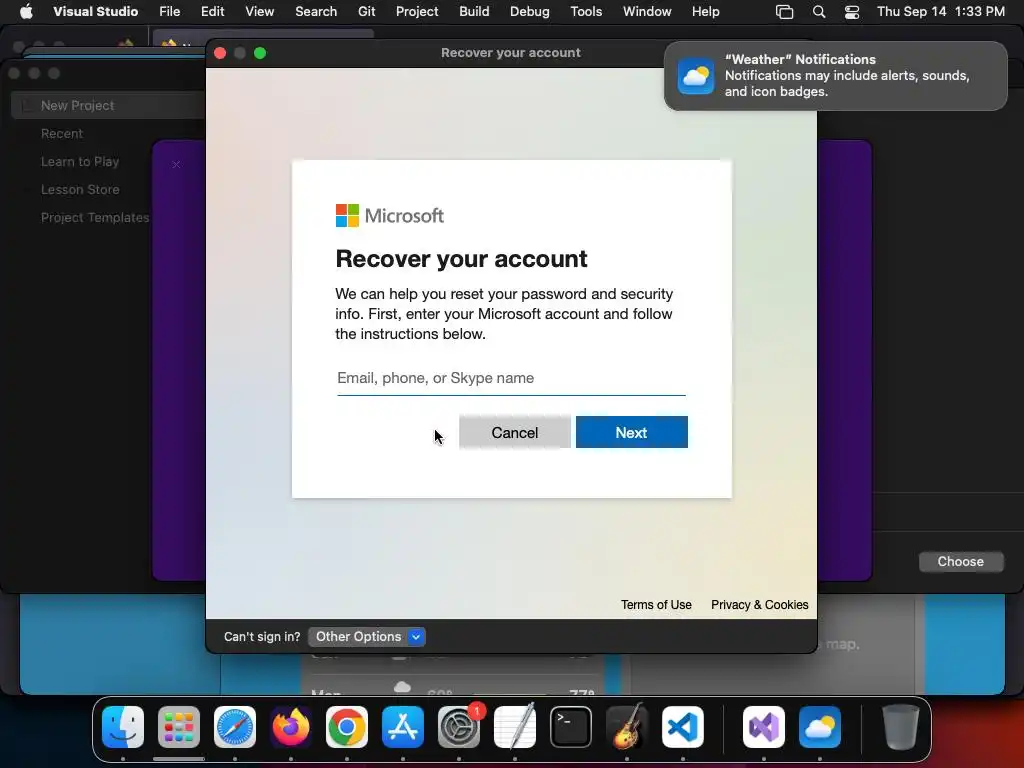Close the purple panel with X

pos(176,165)
